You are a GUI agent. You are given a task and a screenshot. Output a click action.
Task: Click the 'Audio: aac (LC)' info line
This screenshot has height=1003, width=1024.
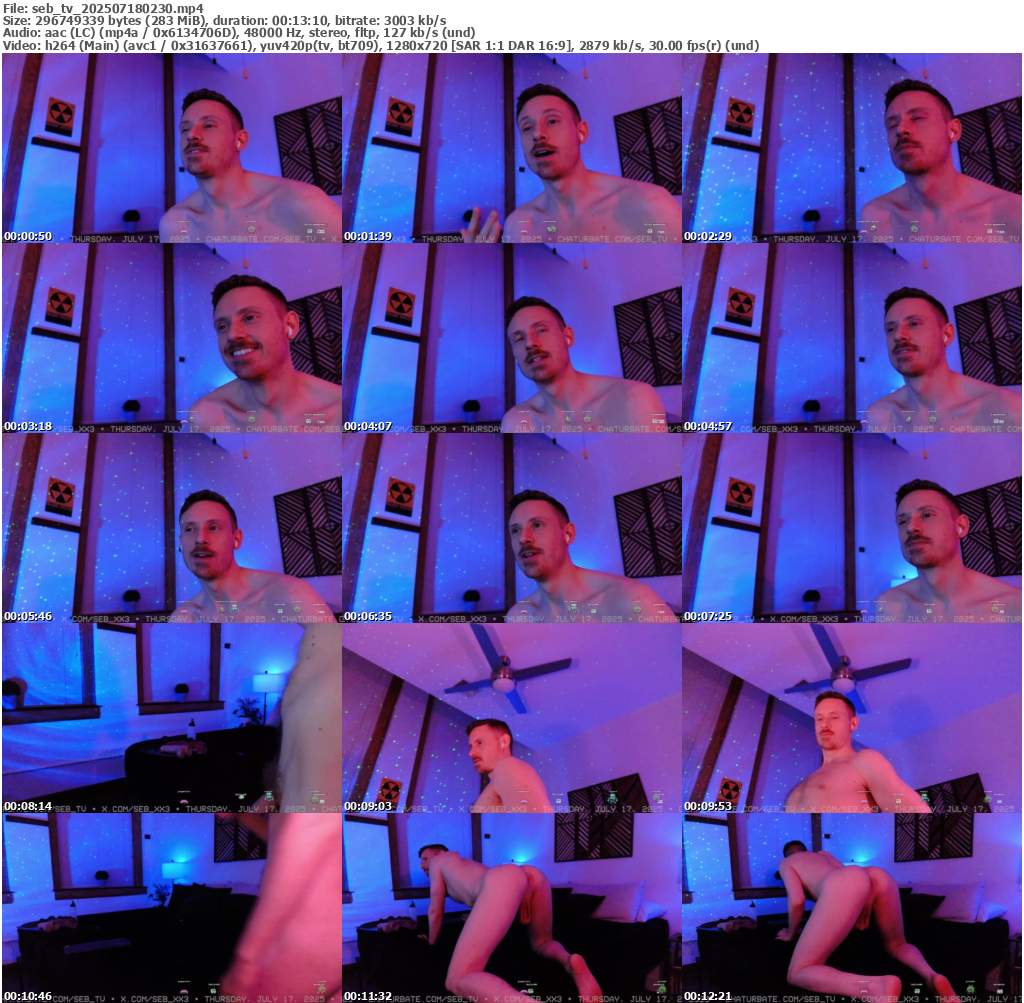239,33
